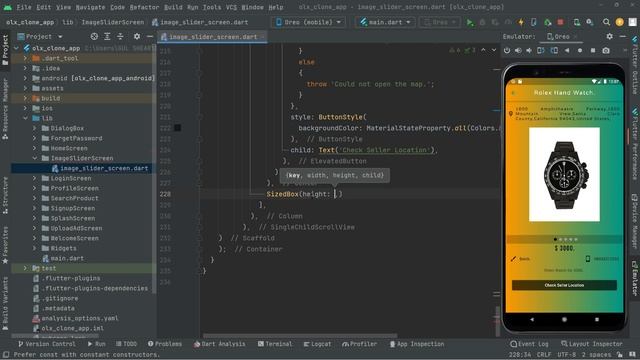Rotate emulator right icon
The width and height of the screenshot is (640, 360).
[554, 51]
